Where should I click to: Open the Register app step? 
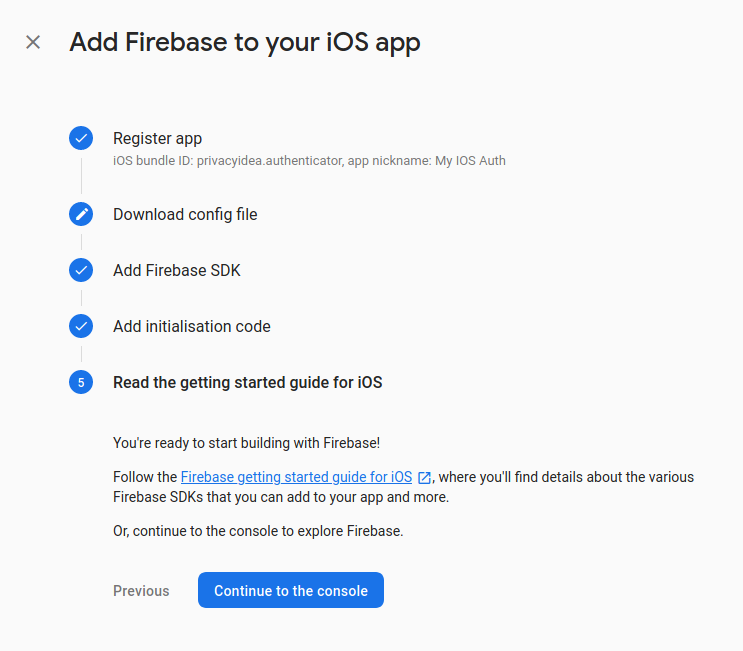[x=157, y=138]
